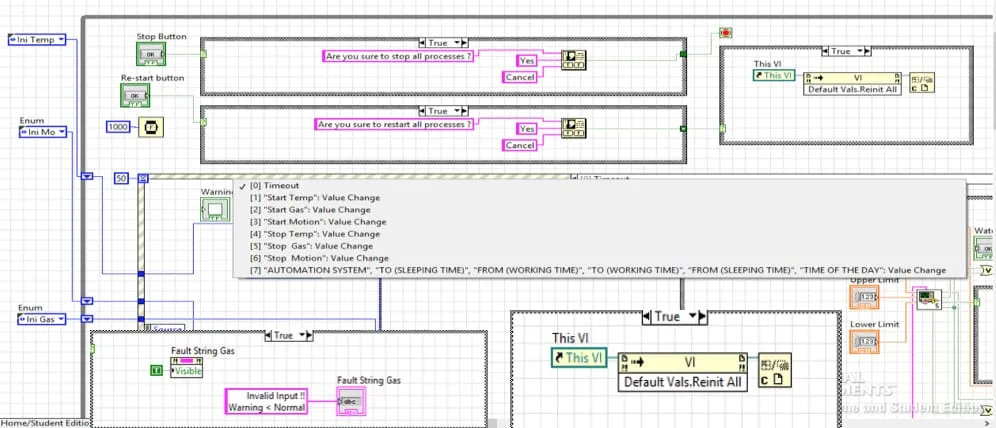Click the Stop Button boolean terminal
This screenshot has height=428, width=996.
(151, 53)
